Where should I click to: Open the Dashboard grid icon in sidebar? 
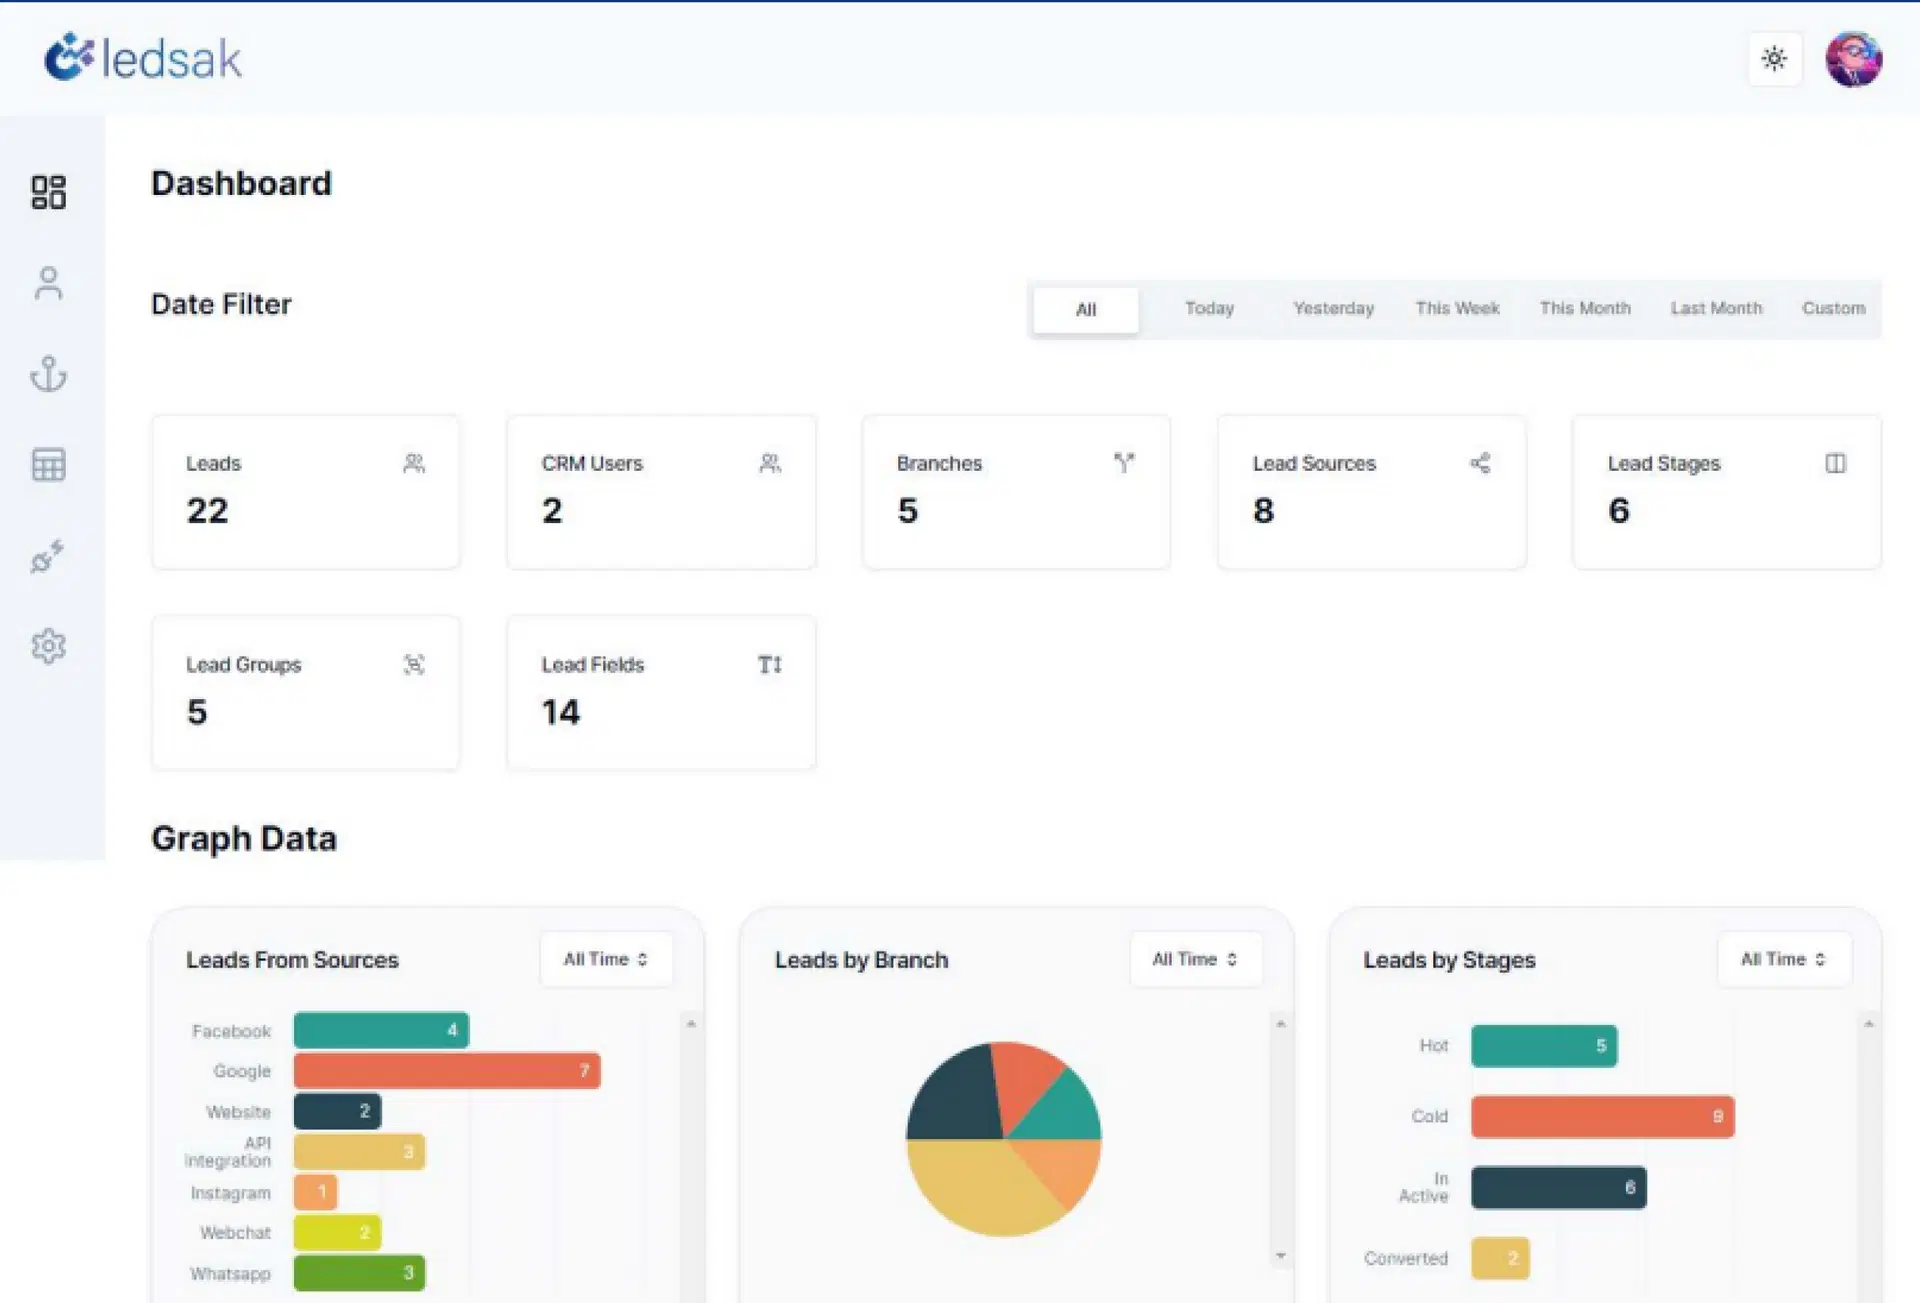click(x=48, y=192)
